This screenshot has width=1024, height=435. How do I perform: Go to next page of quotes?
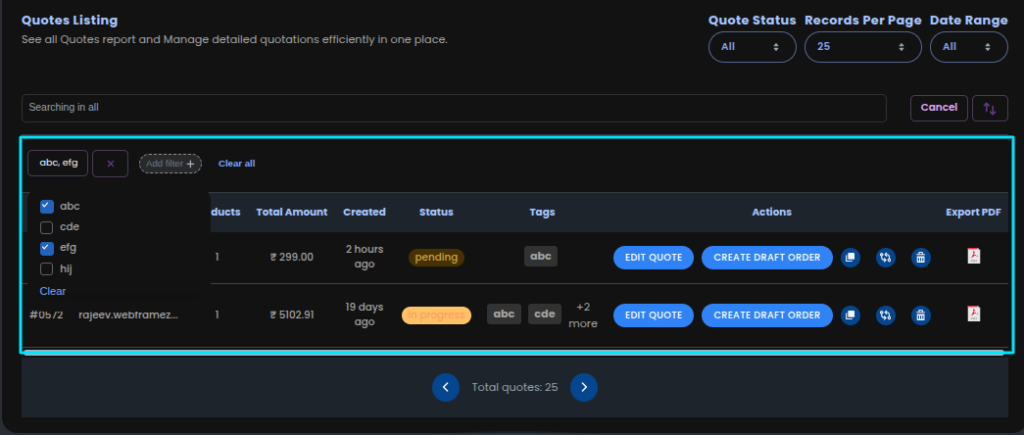click(584, 386)
